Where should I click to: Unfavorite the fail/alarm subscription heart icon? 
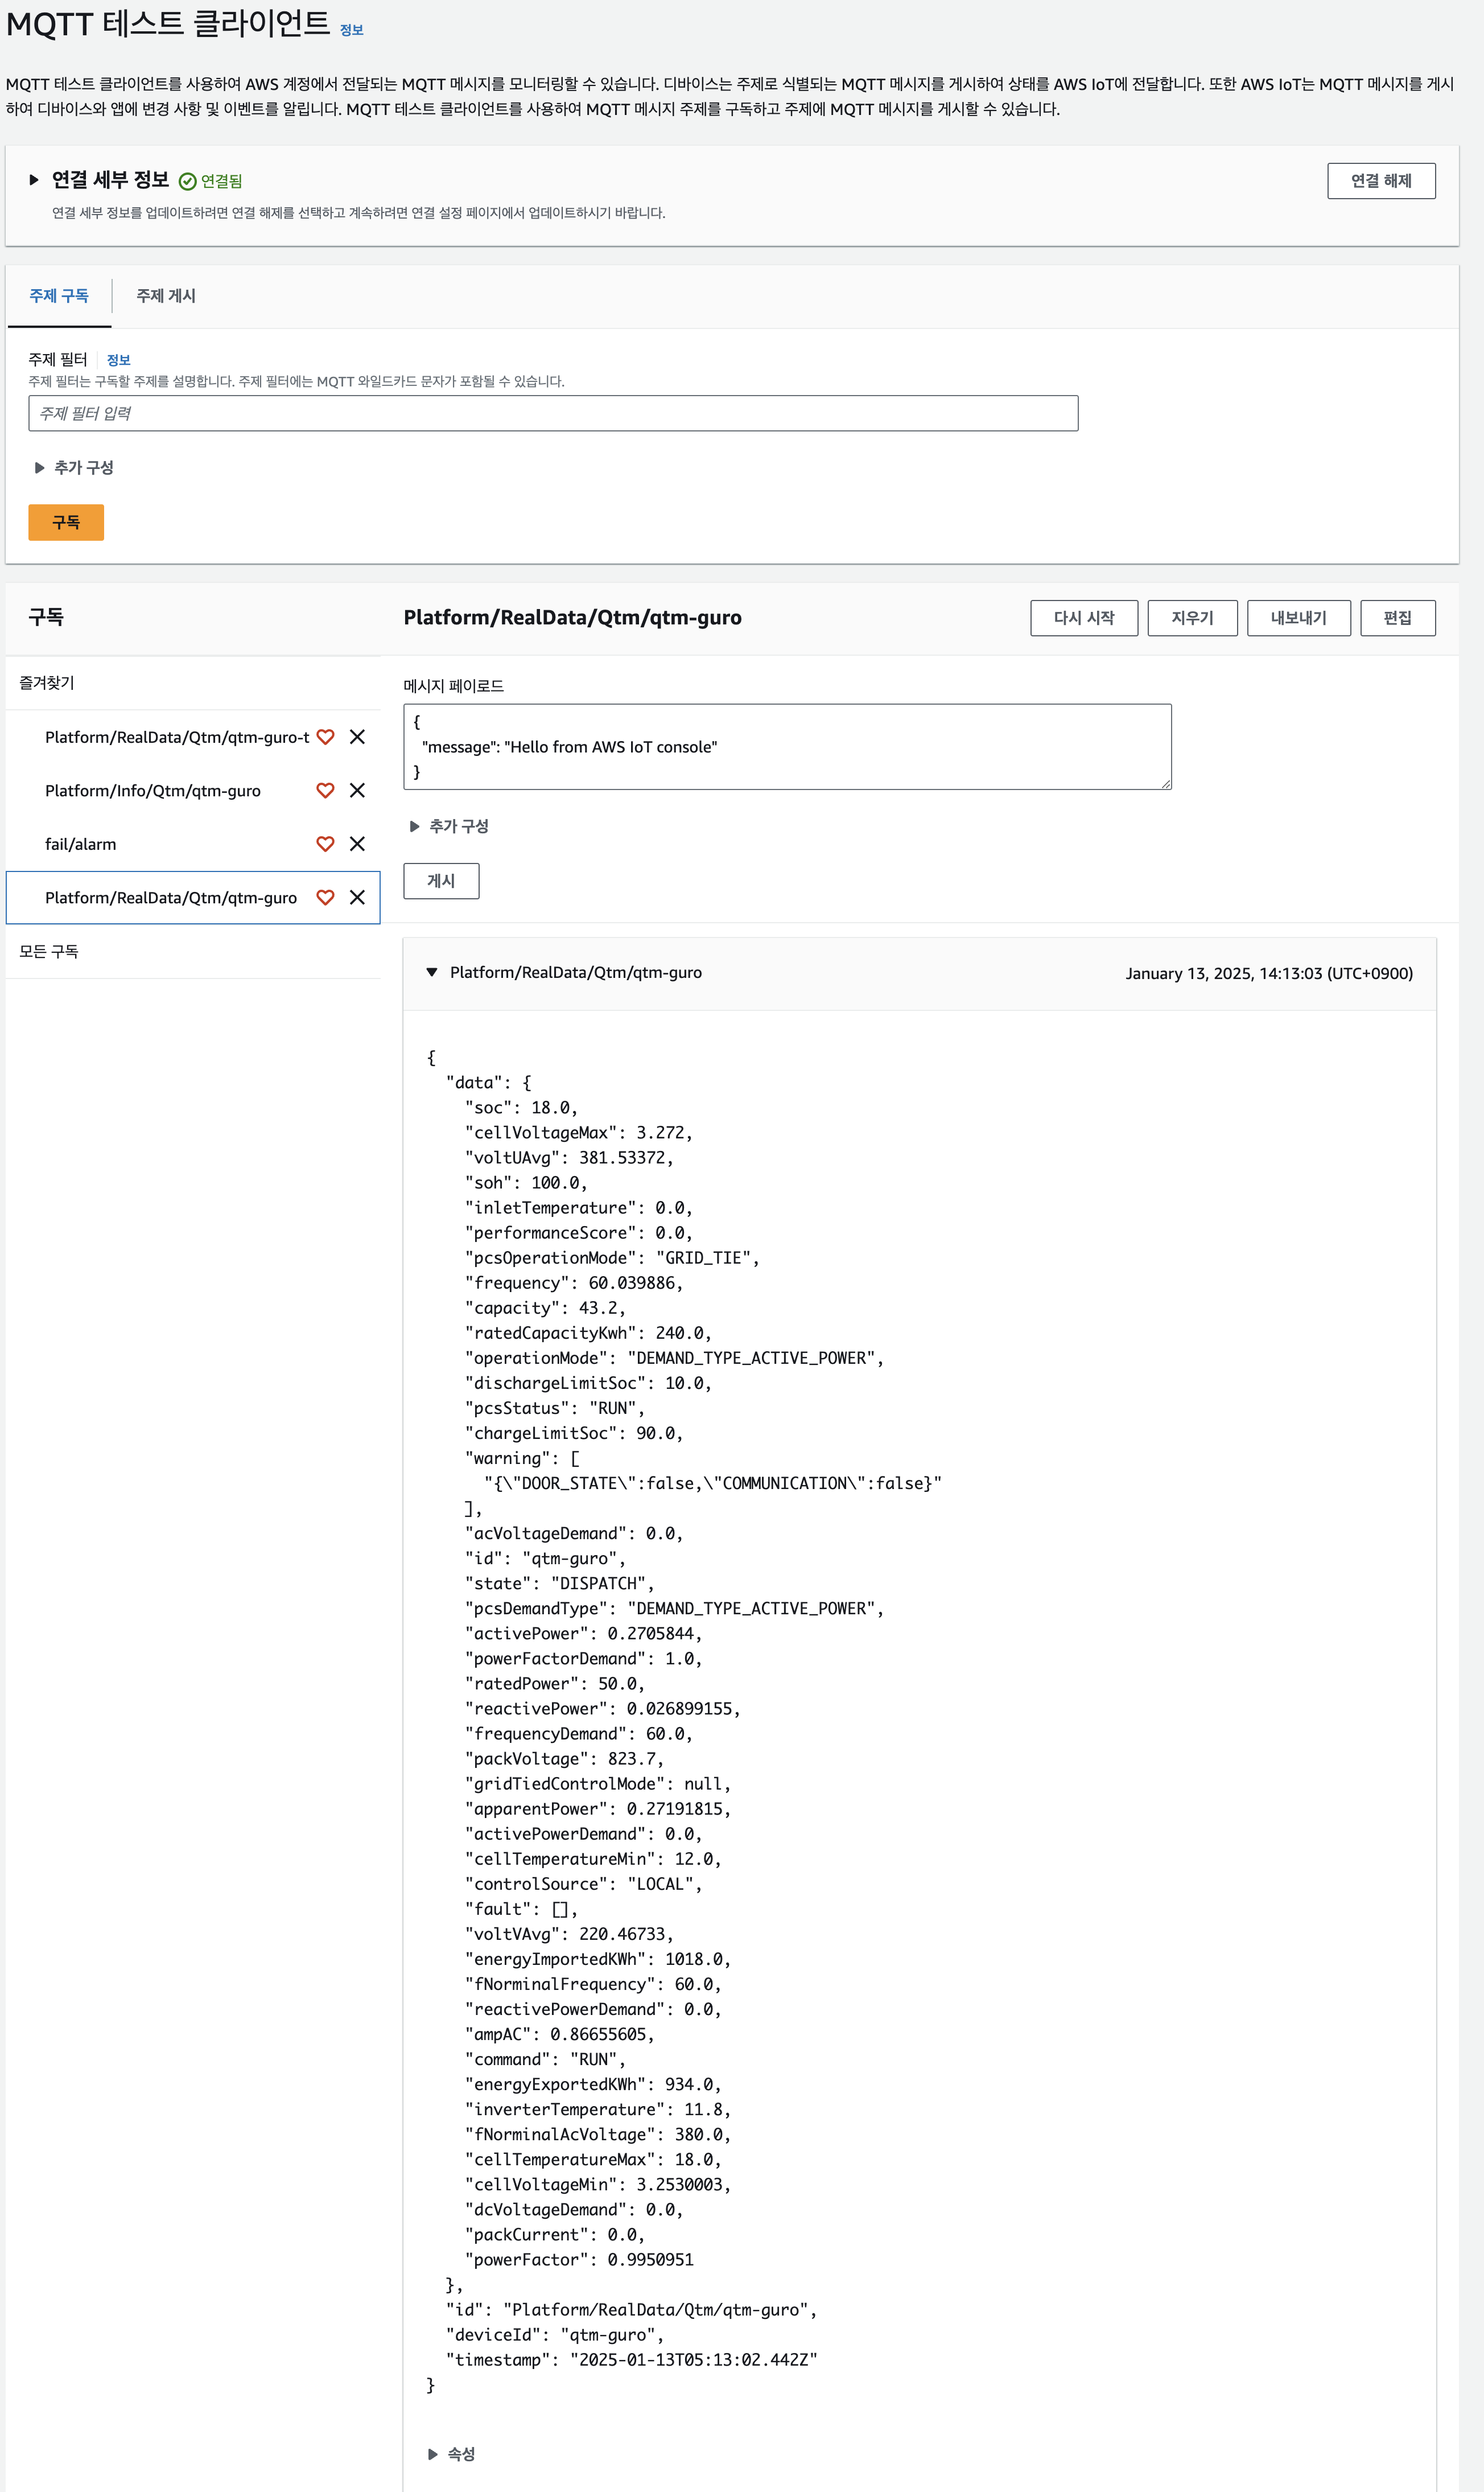tap(325, 844)
